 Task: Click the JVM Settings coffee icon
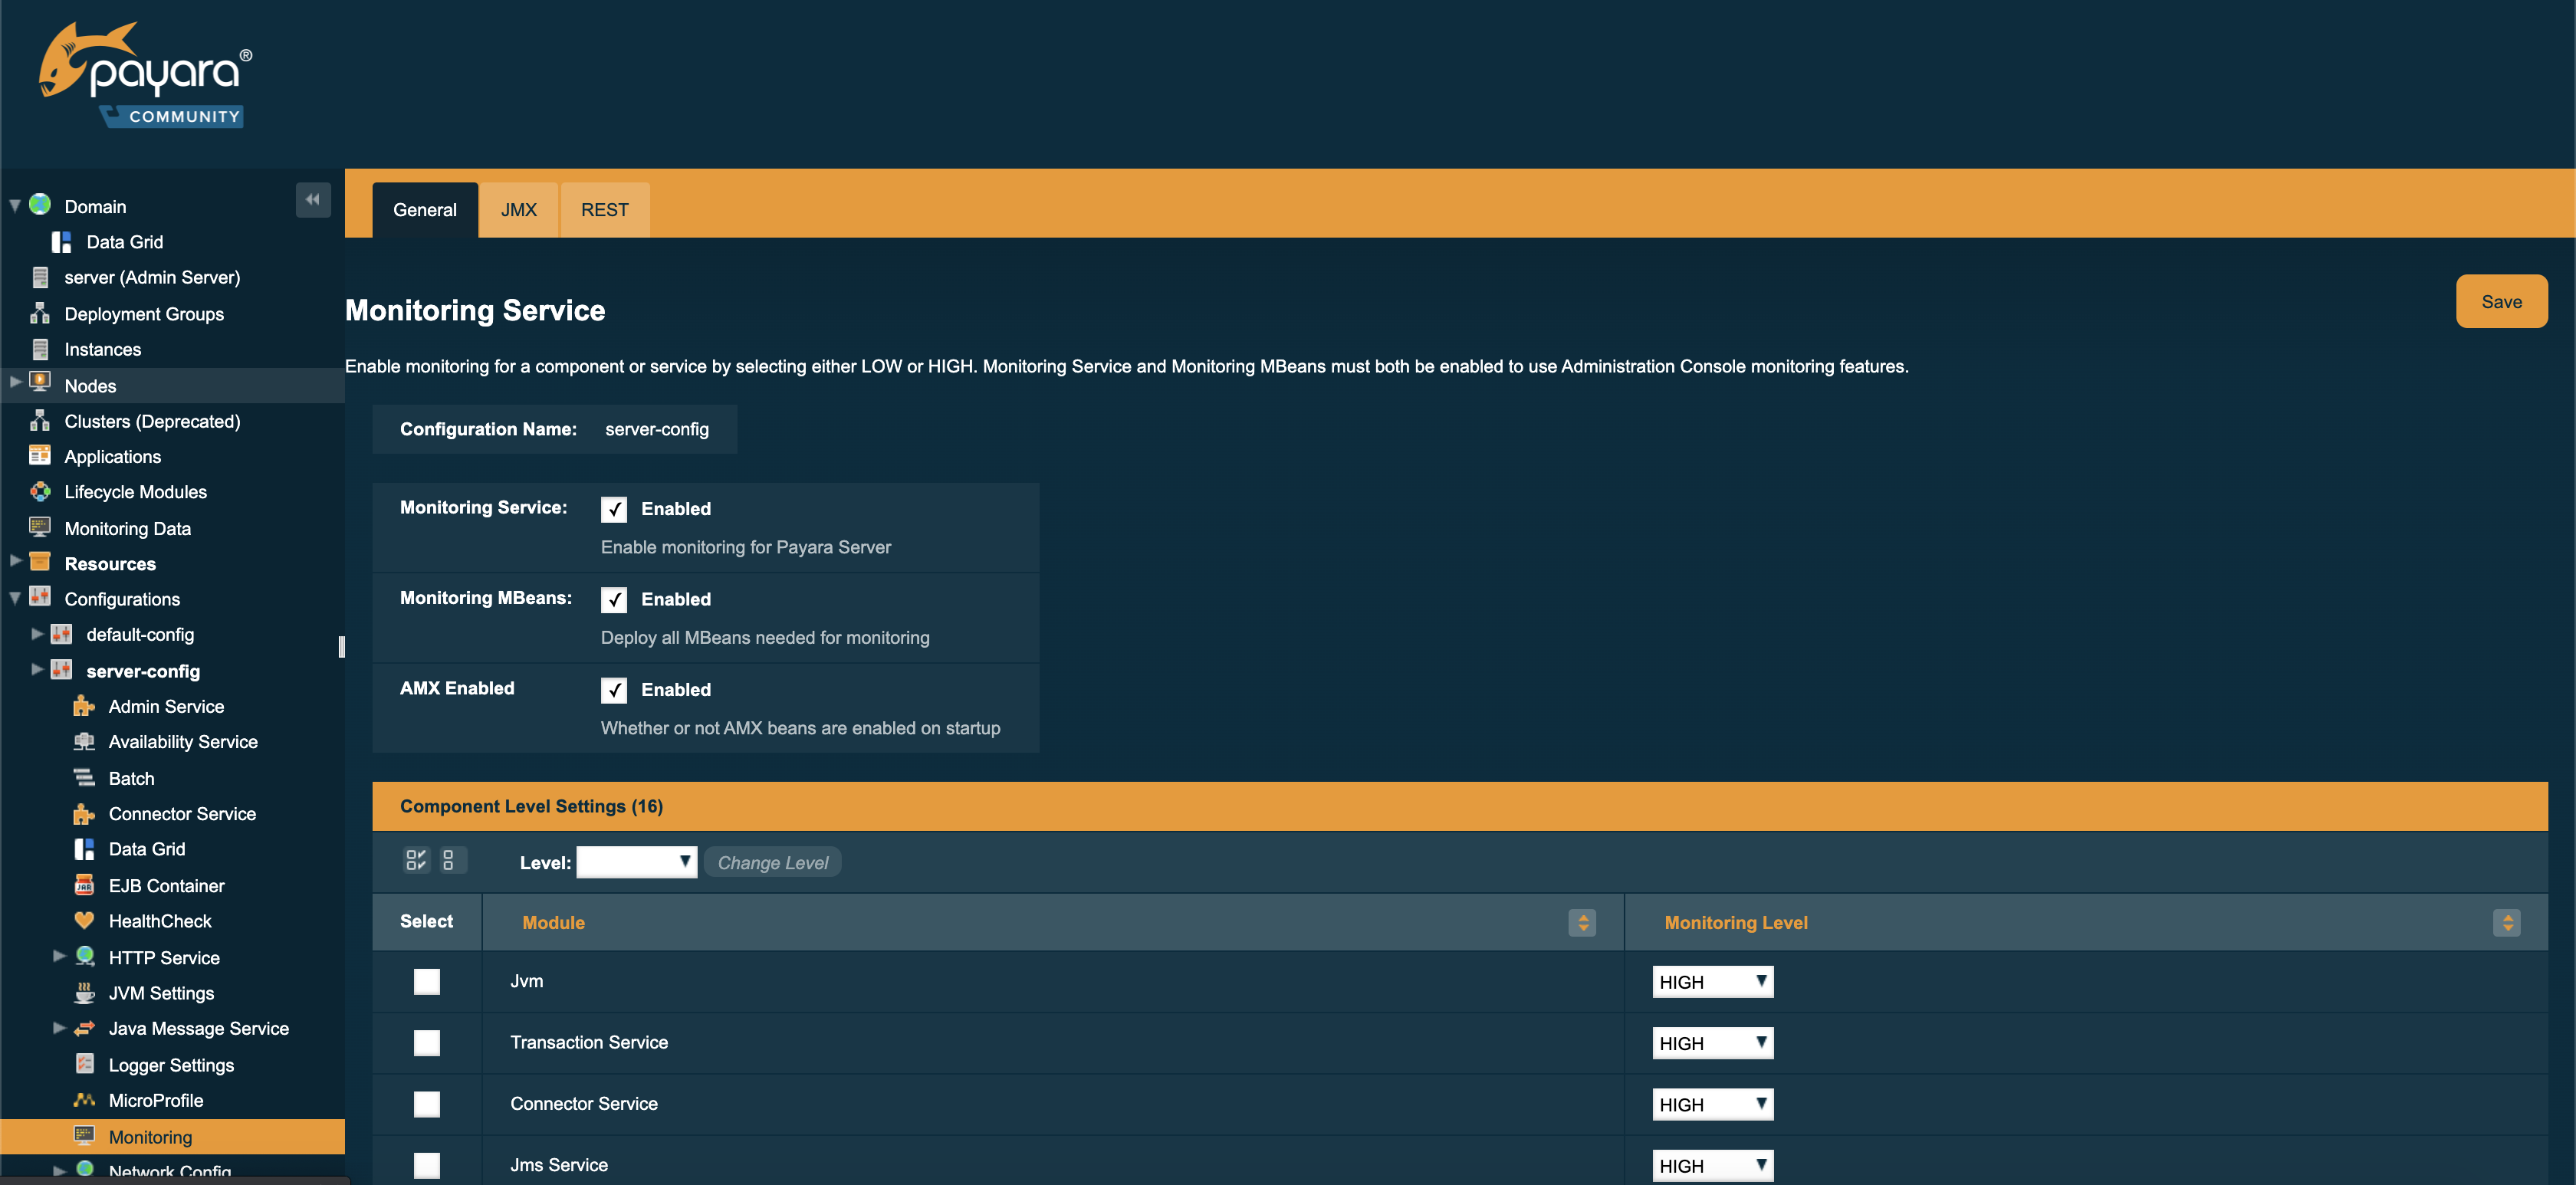point(84,992)
